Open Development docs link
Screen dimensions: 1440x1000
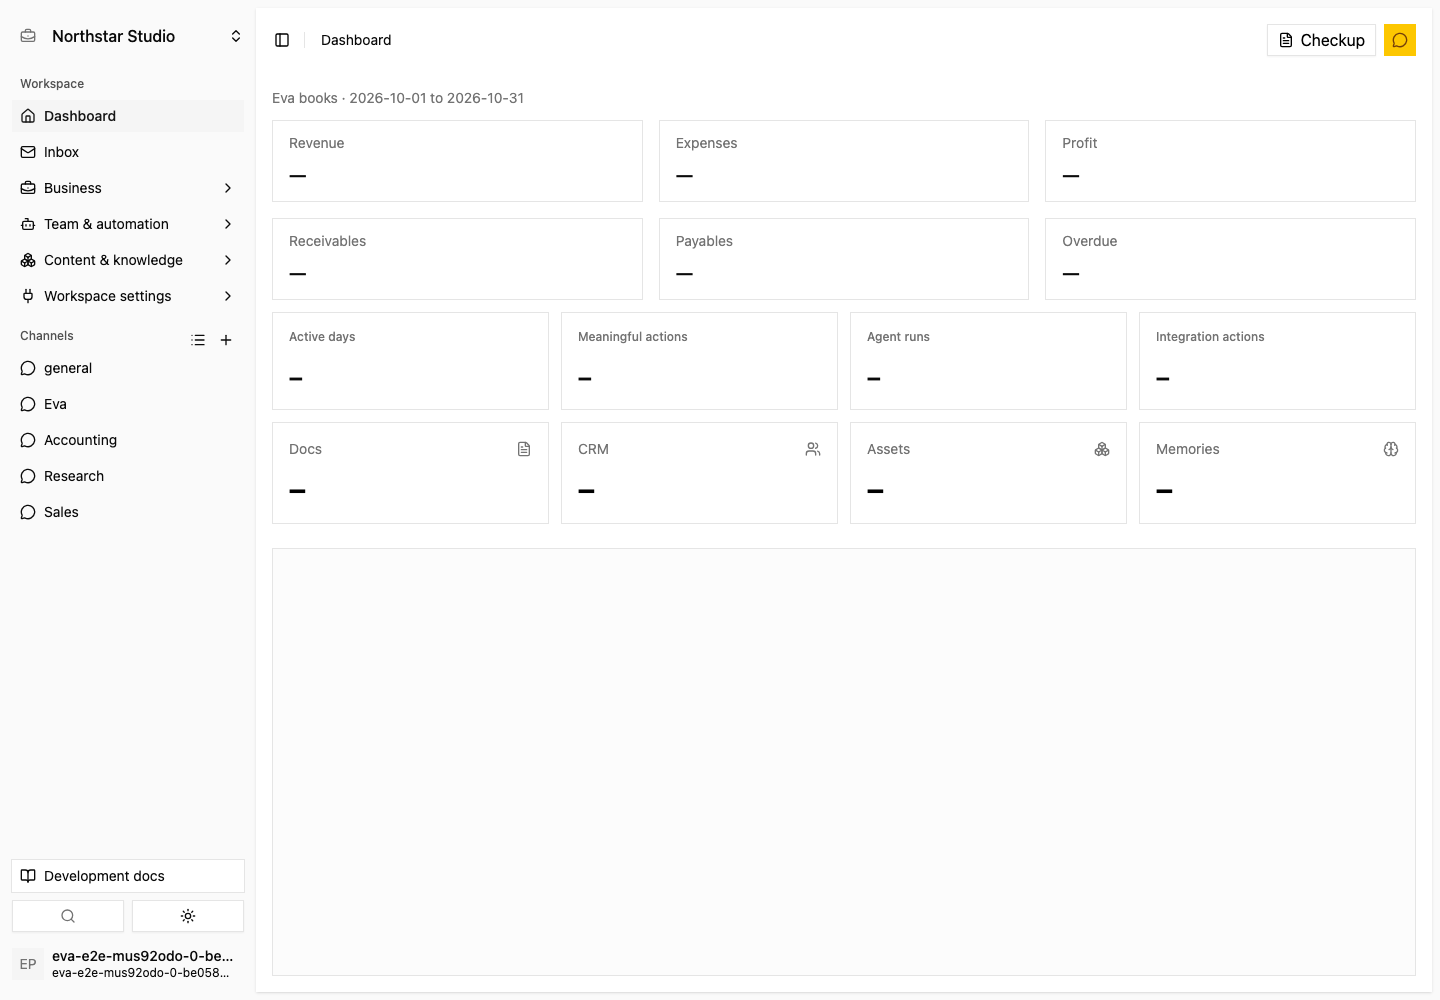pyautogui.click(x=128, y=876)
